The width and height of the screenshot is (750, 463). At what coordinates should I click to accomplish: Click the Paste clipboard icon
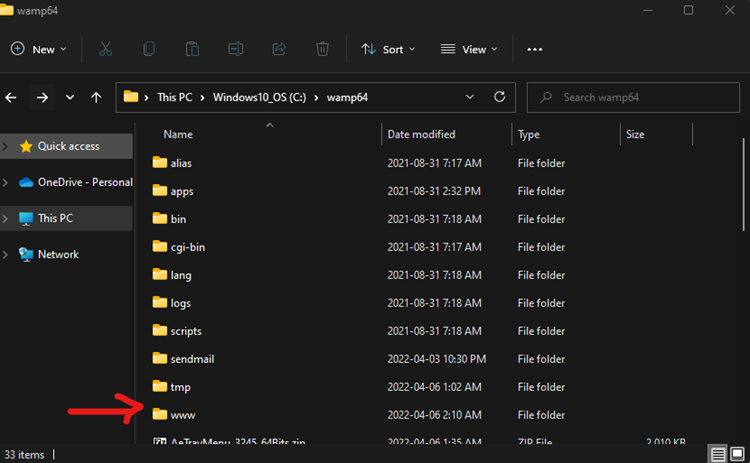(192, 49)
